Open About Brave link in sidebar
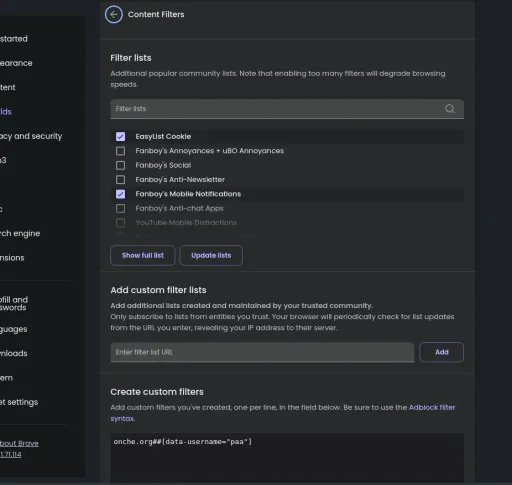 (19, 443)
